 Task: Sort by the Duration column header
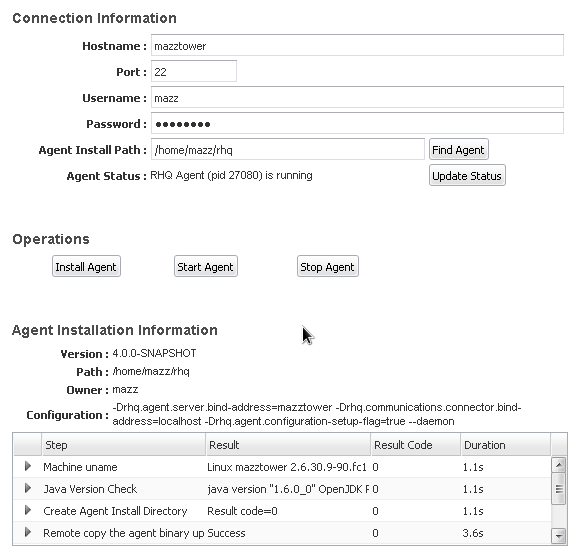(x=506, y=445)
